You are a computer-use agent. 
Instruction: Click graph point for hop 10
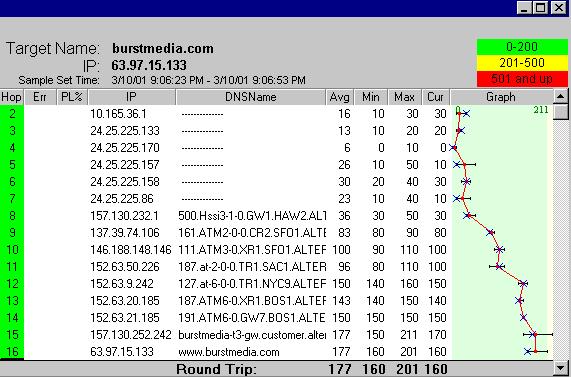pyautogui.click(x=500, y=250)
